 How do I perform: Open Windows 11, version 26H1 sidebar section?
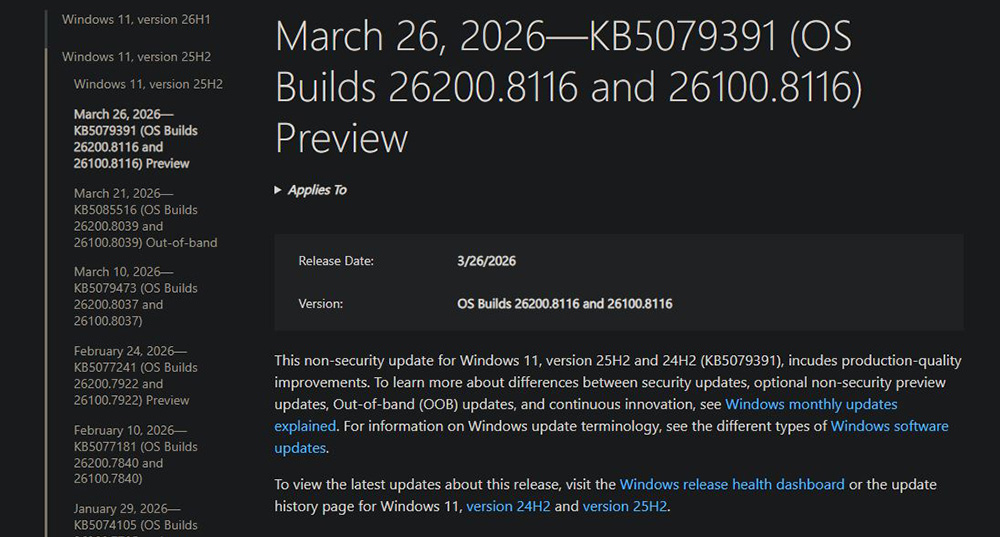click(x=136, y=19)
